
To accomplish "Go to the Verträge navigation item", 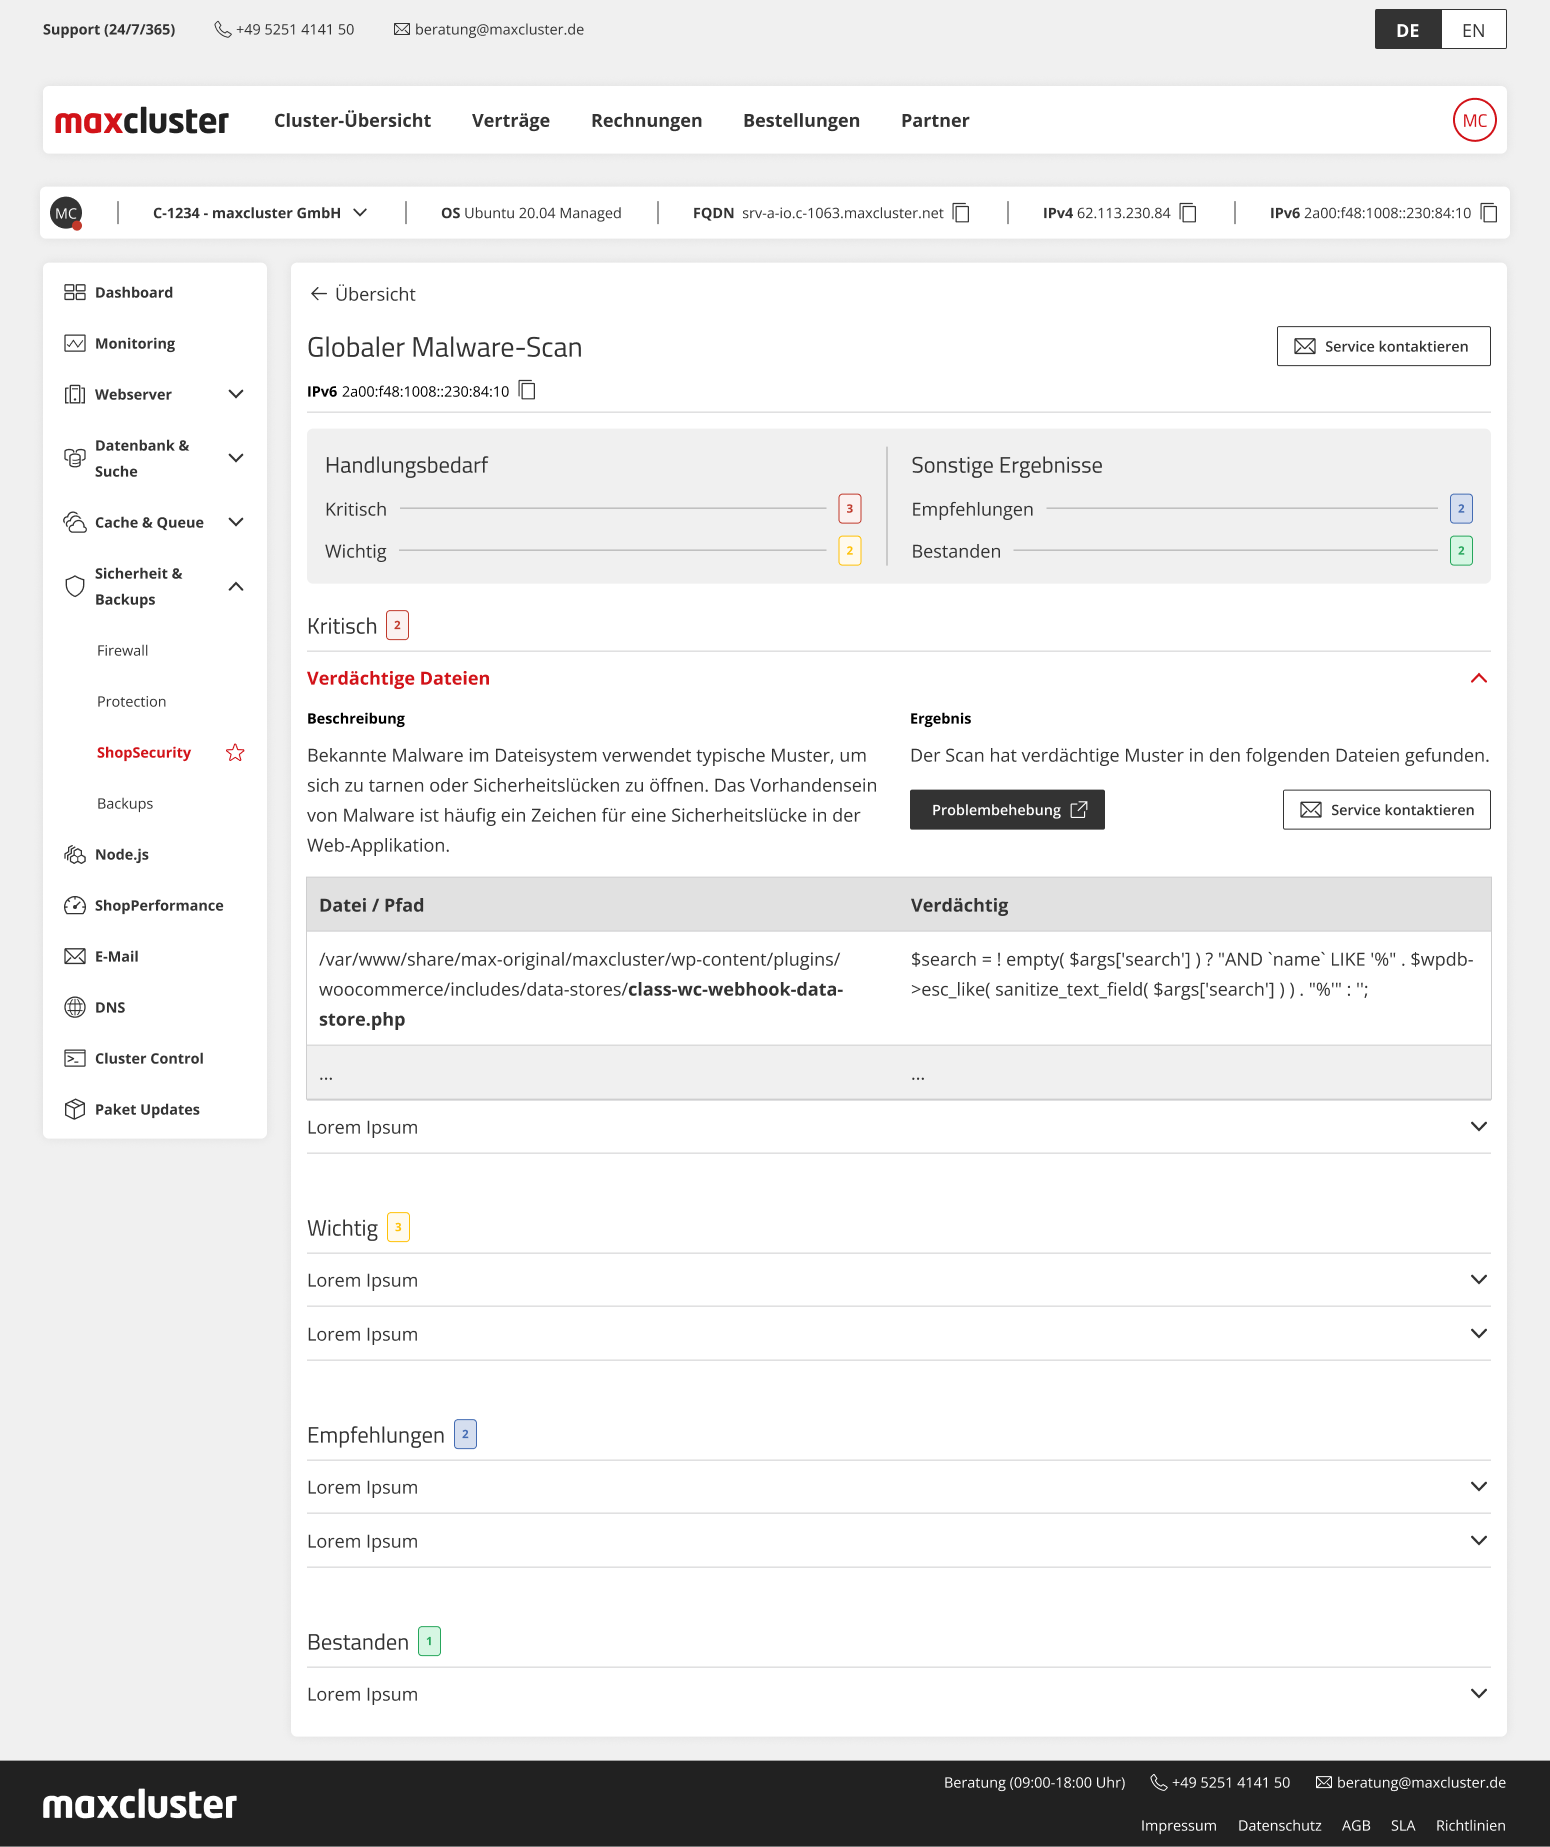I will (511, 120).
